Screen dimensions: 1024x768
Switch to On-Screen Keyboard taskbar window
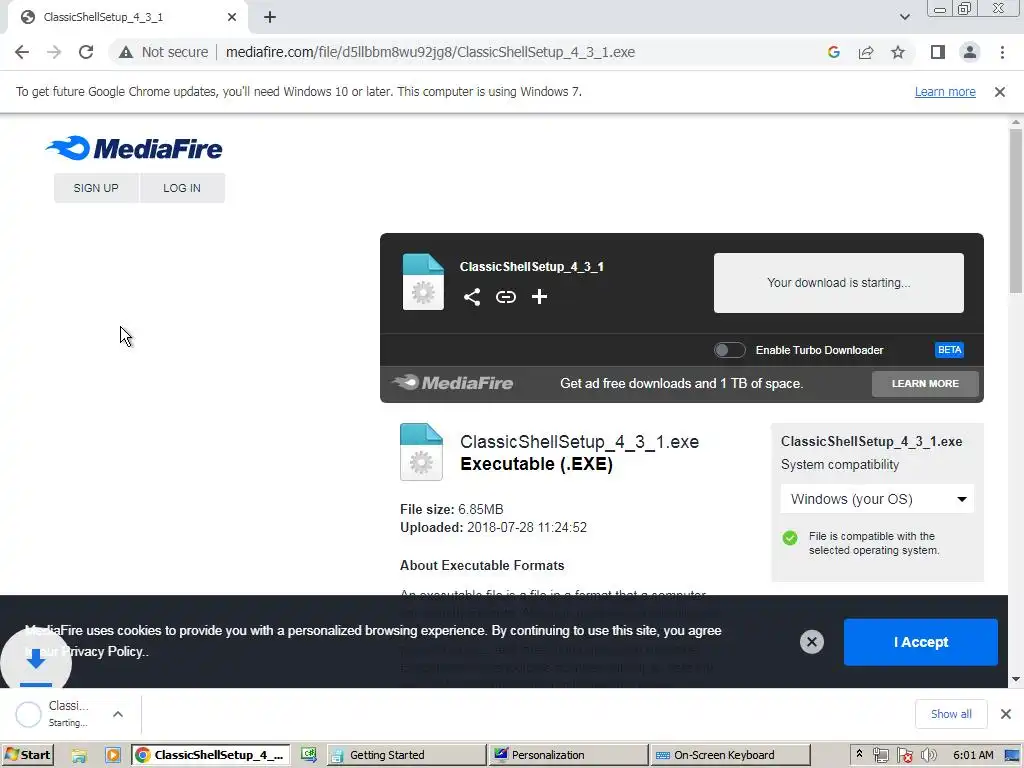(730, 755)
